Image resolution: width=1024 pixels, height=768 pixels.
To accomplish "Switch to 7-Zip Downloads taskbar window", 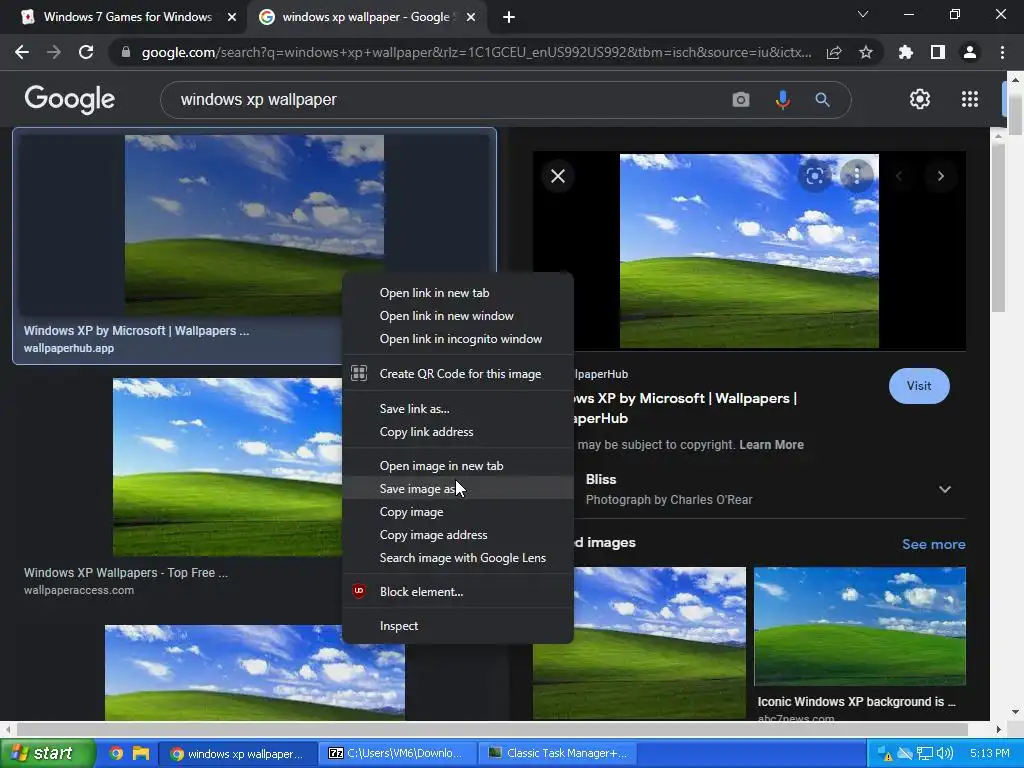I will tap(398, 753).
